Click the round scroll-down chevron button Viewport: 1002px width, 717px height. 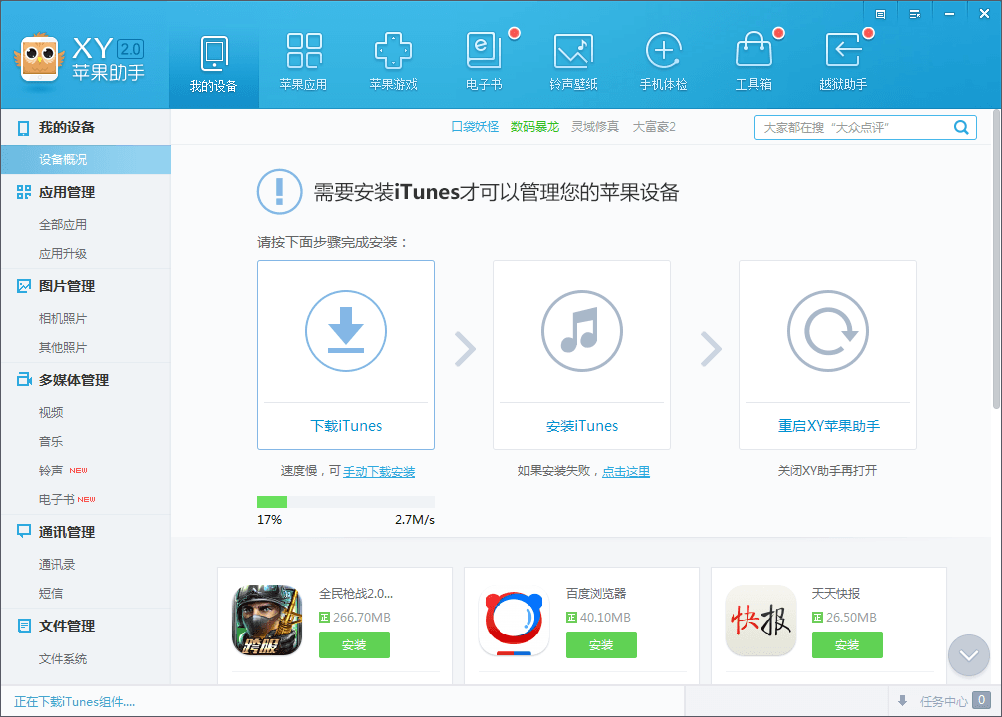click(x=968, y=655)
